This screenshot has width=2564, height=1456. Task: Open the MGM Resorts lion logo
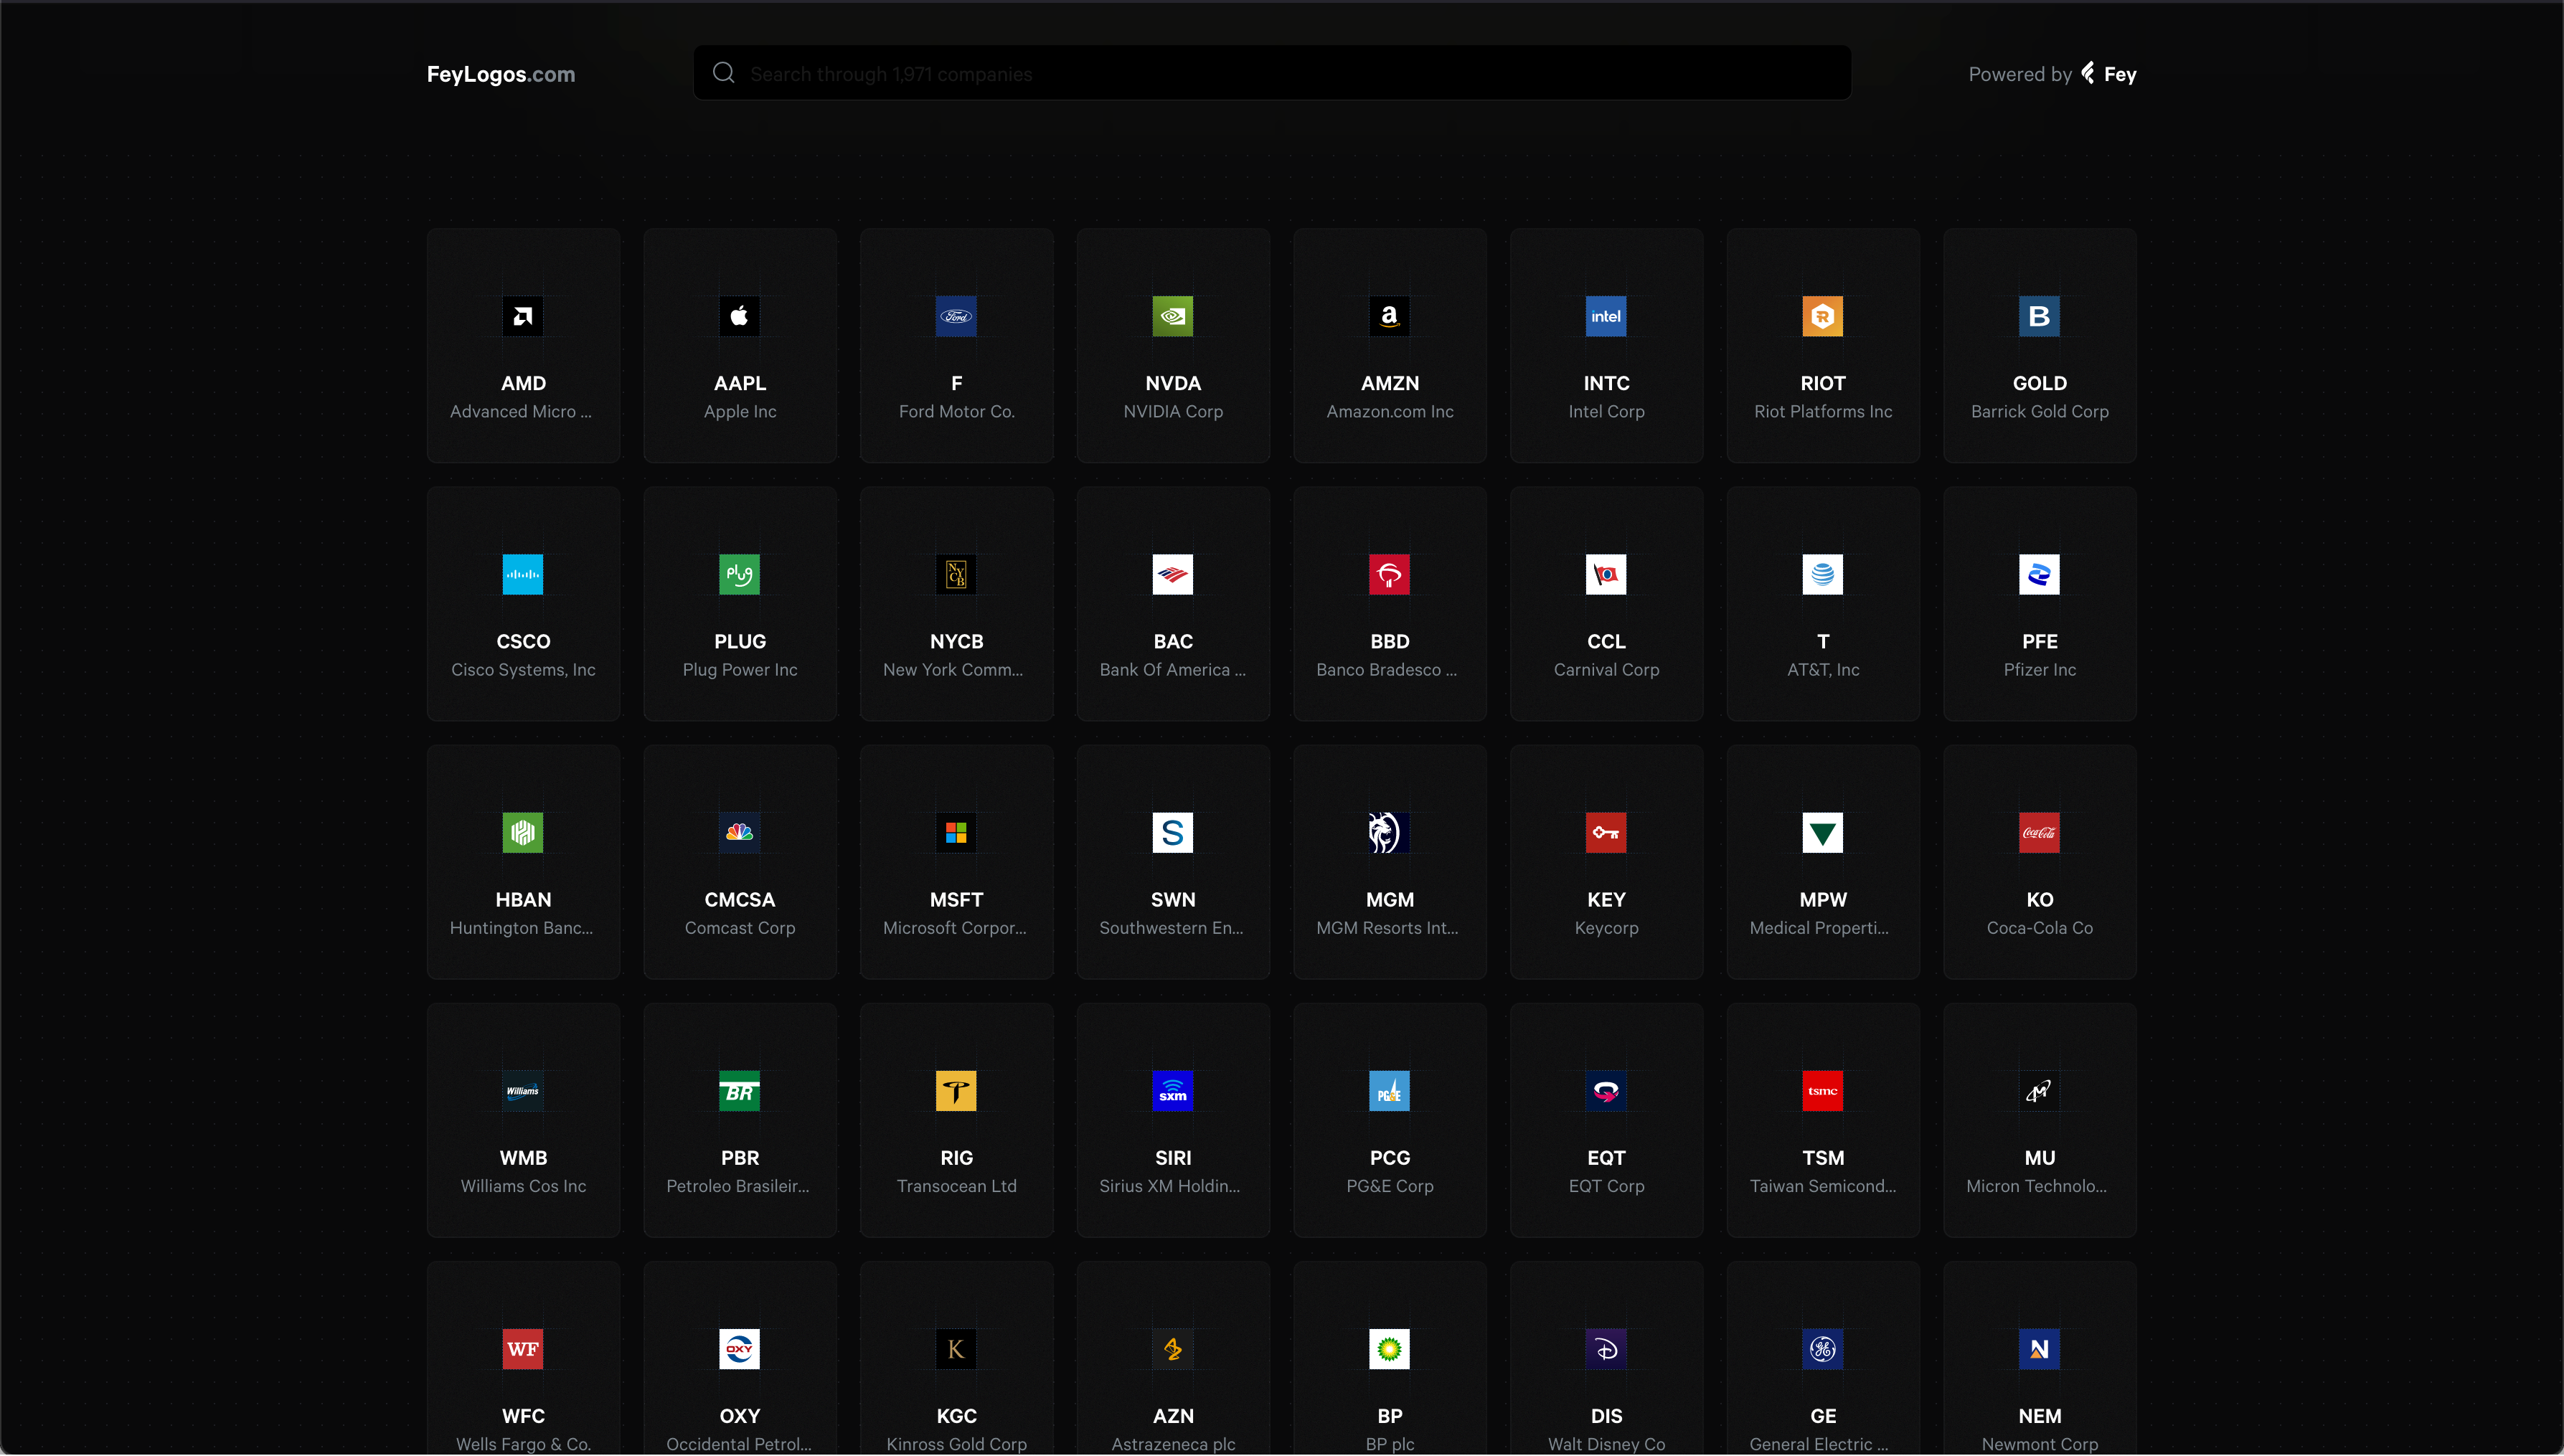click(x=1390, y=832)
